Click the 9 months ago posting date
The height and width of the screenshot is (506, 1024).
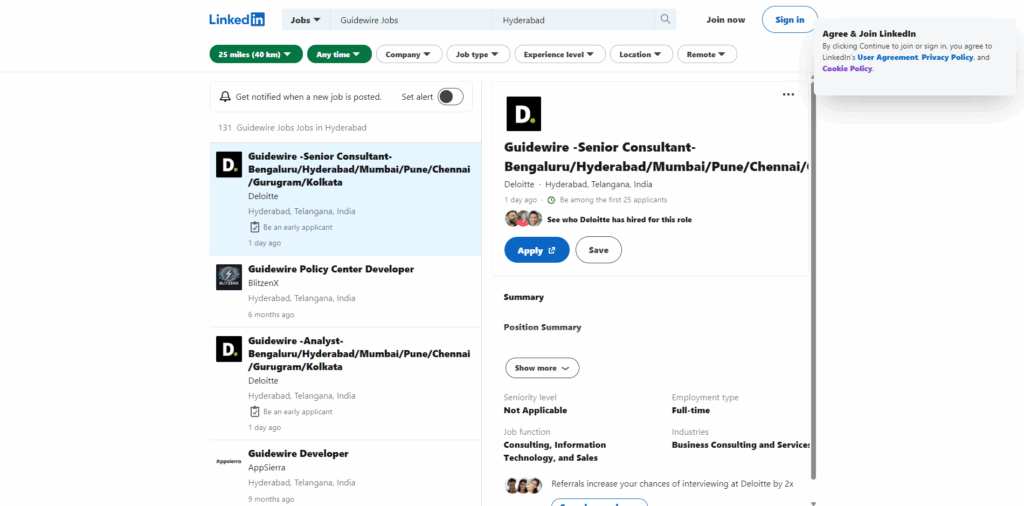coord(271,499)
